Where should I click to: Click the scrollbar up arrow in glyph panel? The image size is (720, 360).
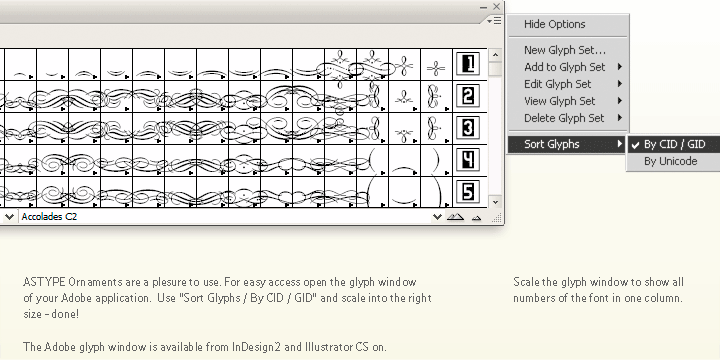(x=495, y=56)
